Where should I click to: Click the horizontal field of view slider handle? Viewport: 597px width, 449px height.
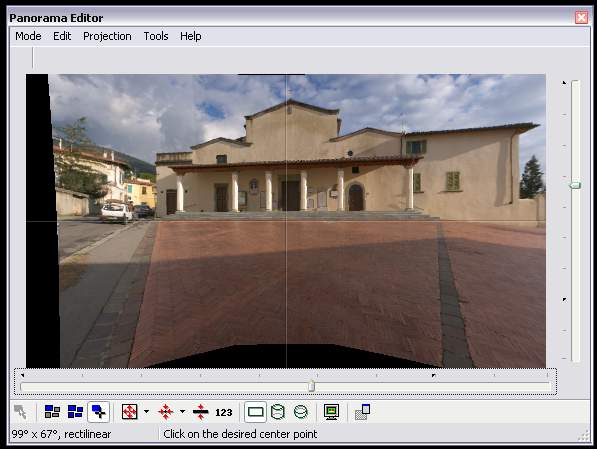pyautogui.click(x=311, y=386)
